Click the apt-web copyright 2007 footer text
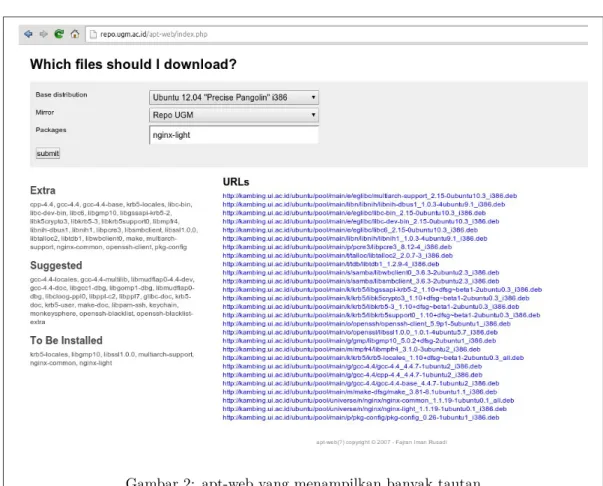Screen dimensions: 603x486 coord(381,442)
